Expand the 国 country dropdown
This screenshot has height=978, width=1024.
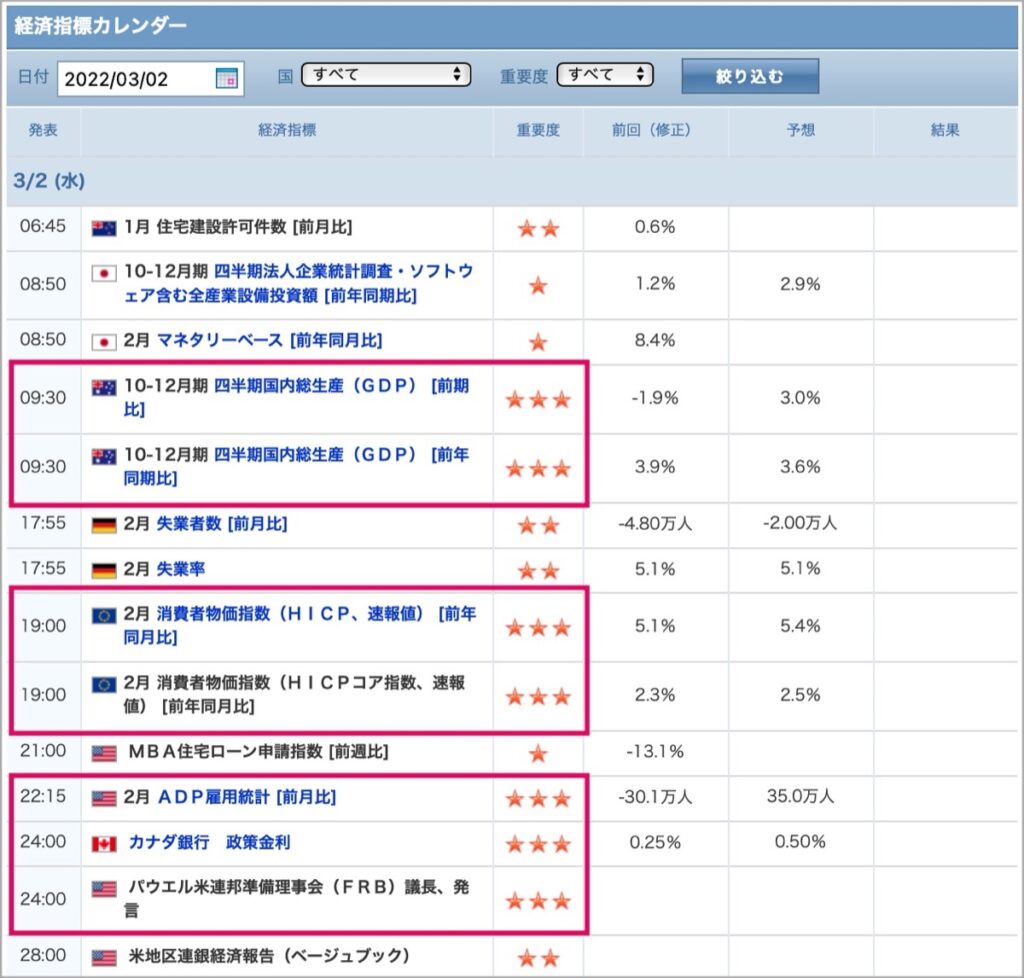coord(385,74)
